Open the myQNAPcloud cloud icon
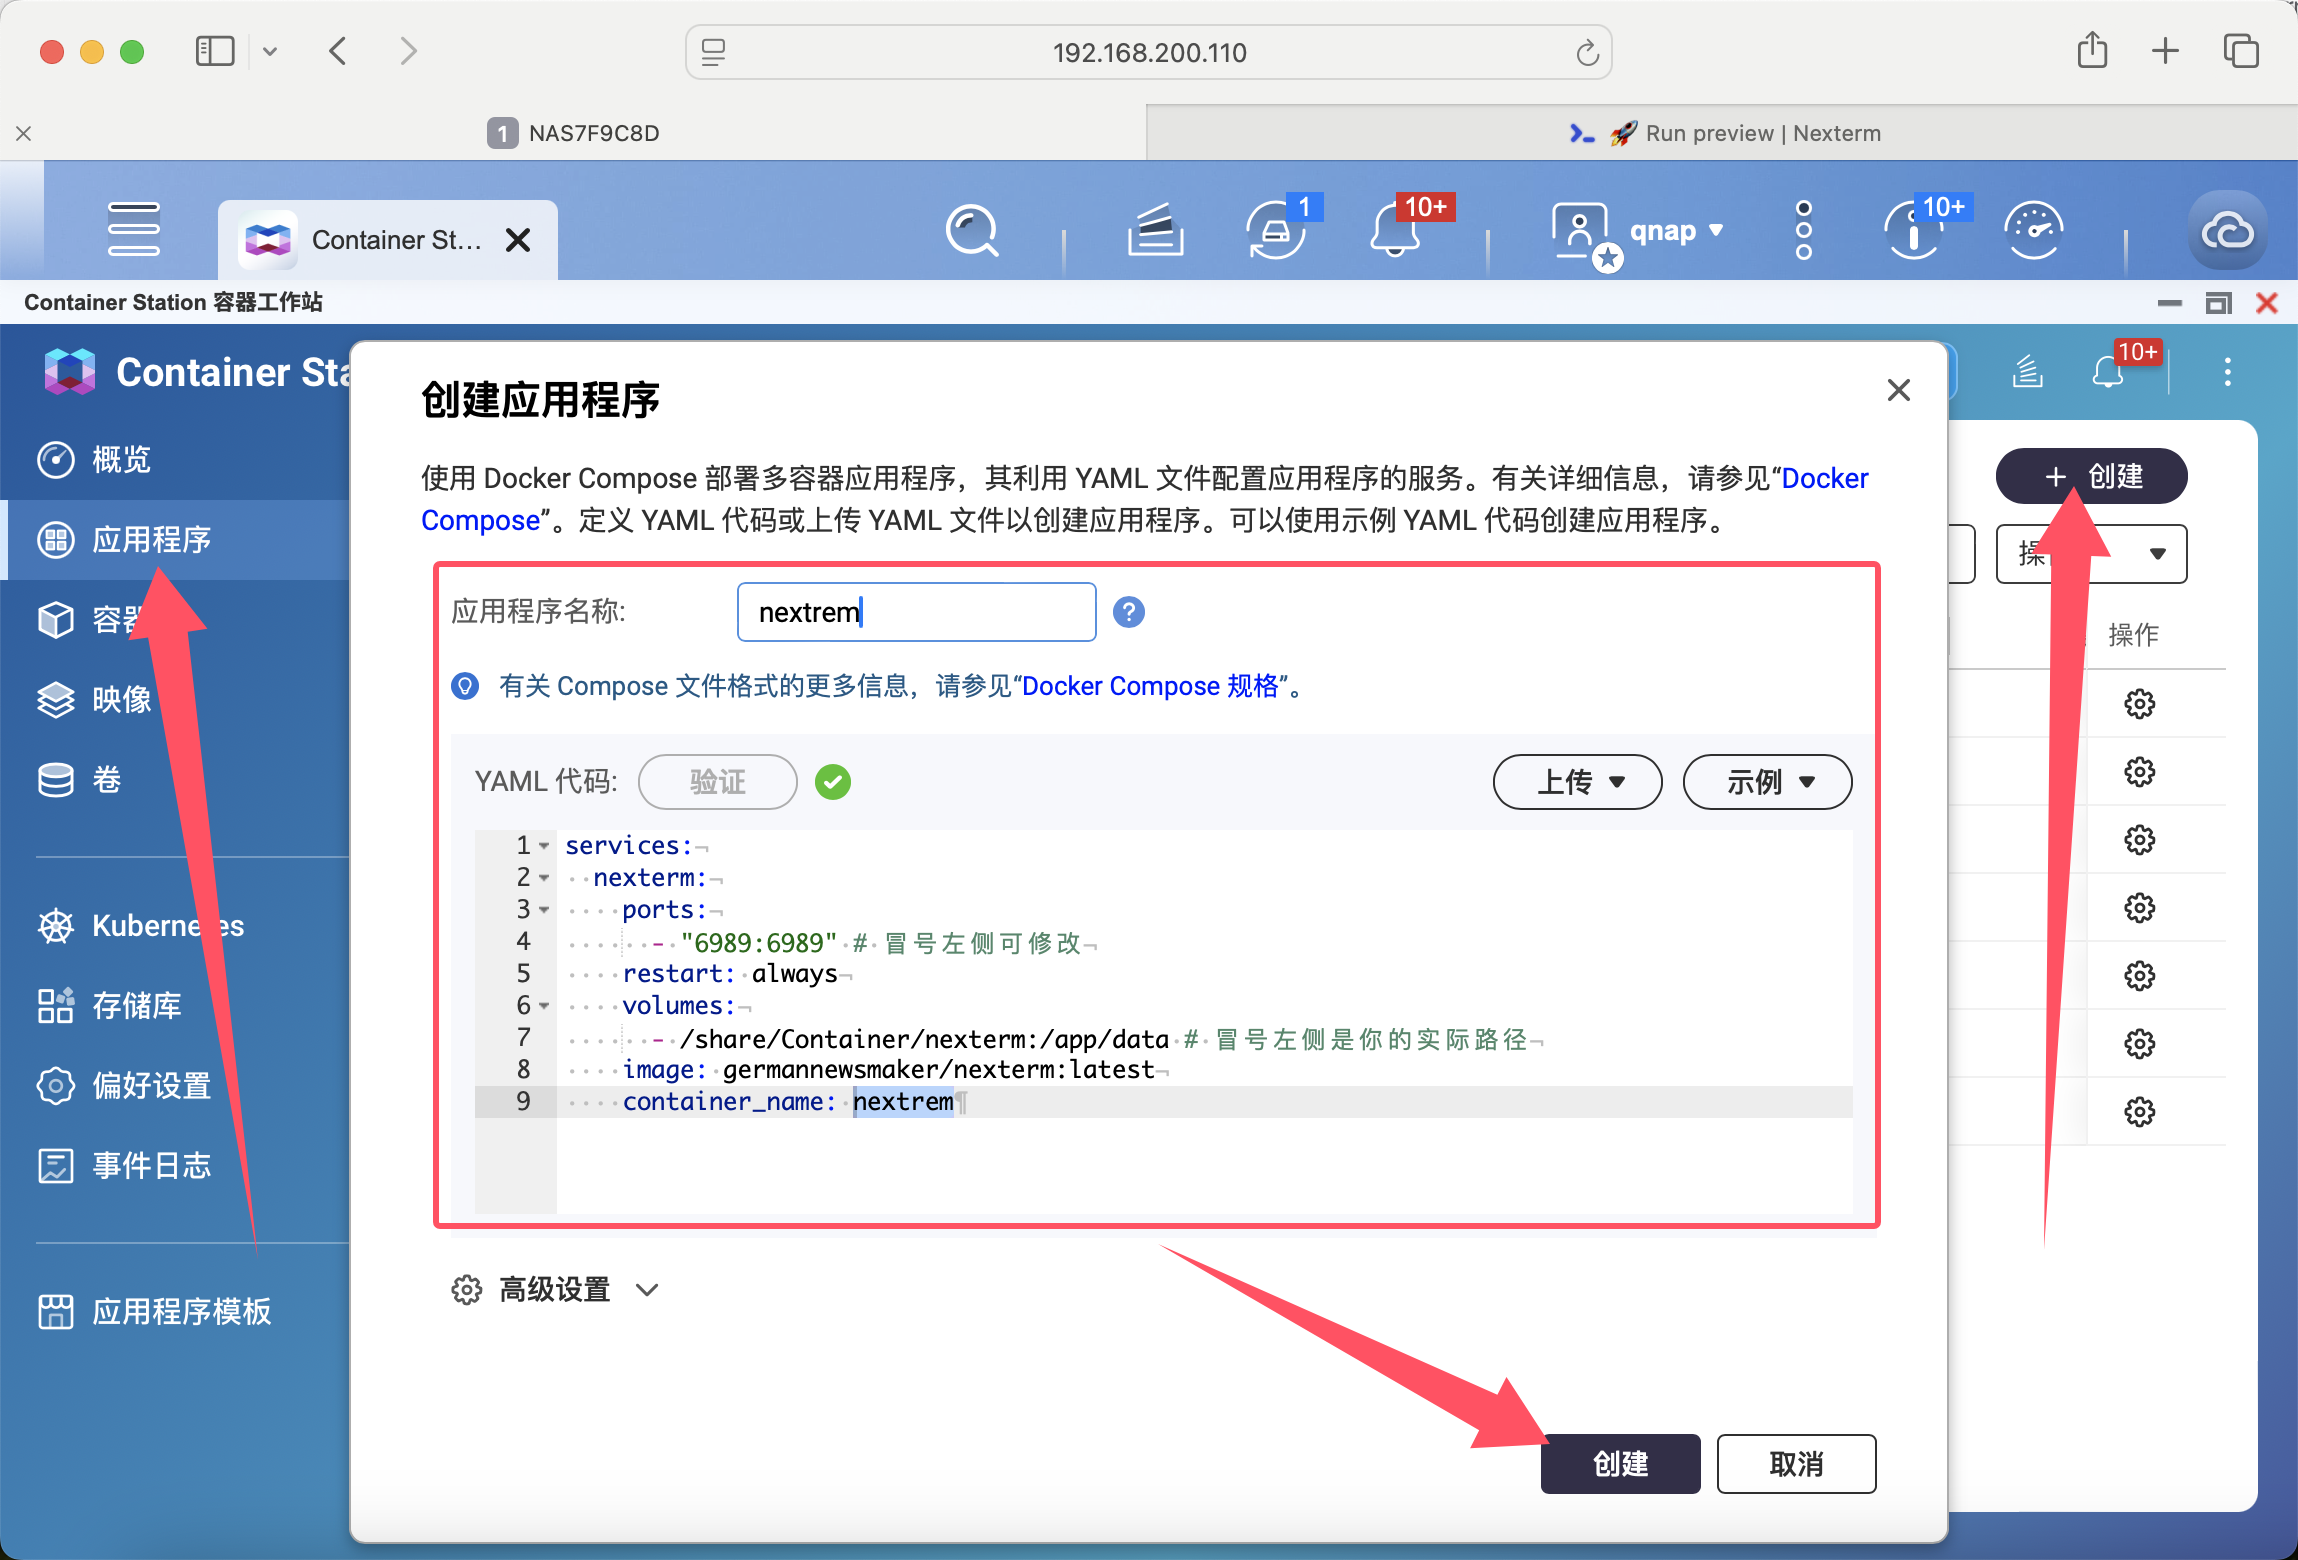 coord(2227,231)
